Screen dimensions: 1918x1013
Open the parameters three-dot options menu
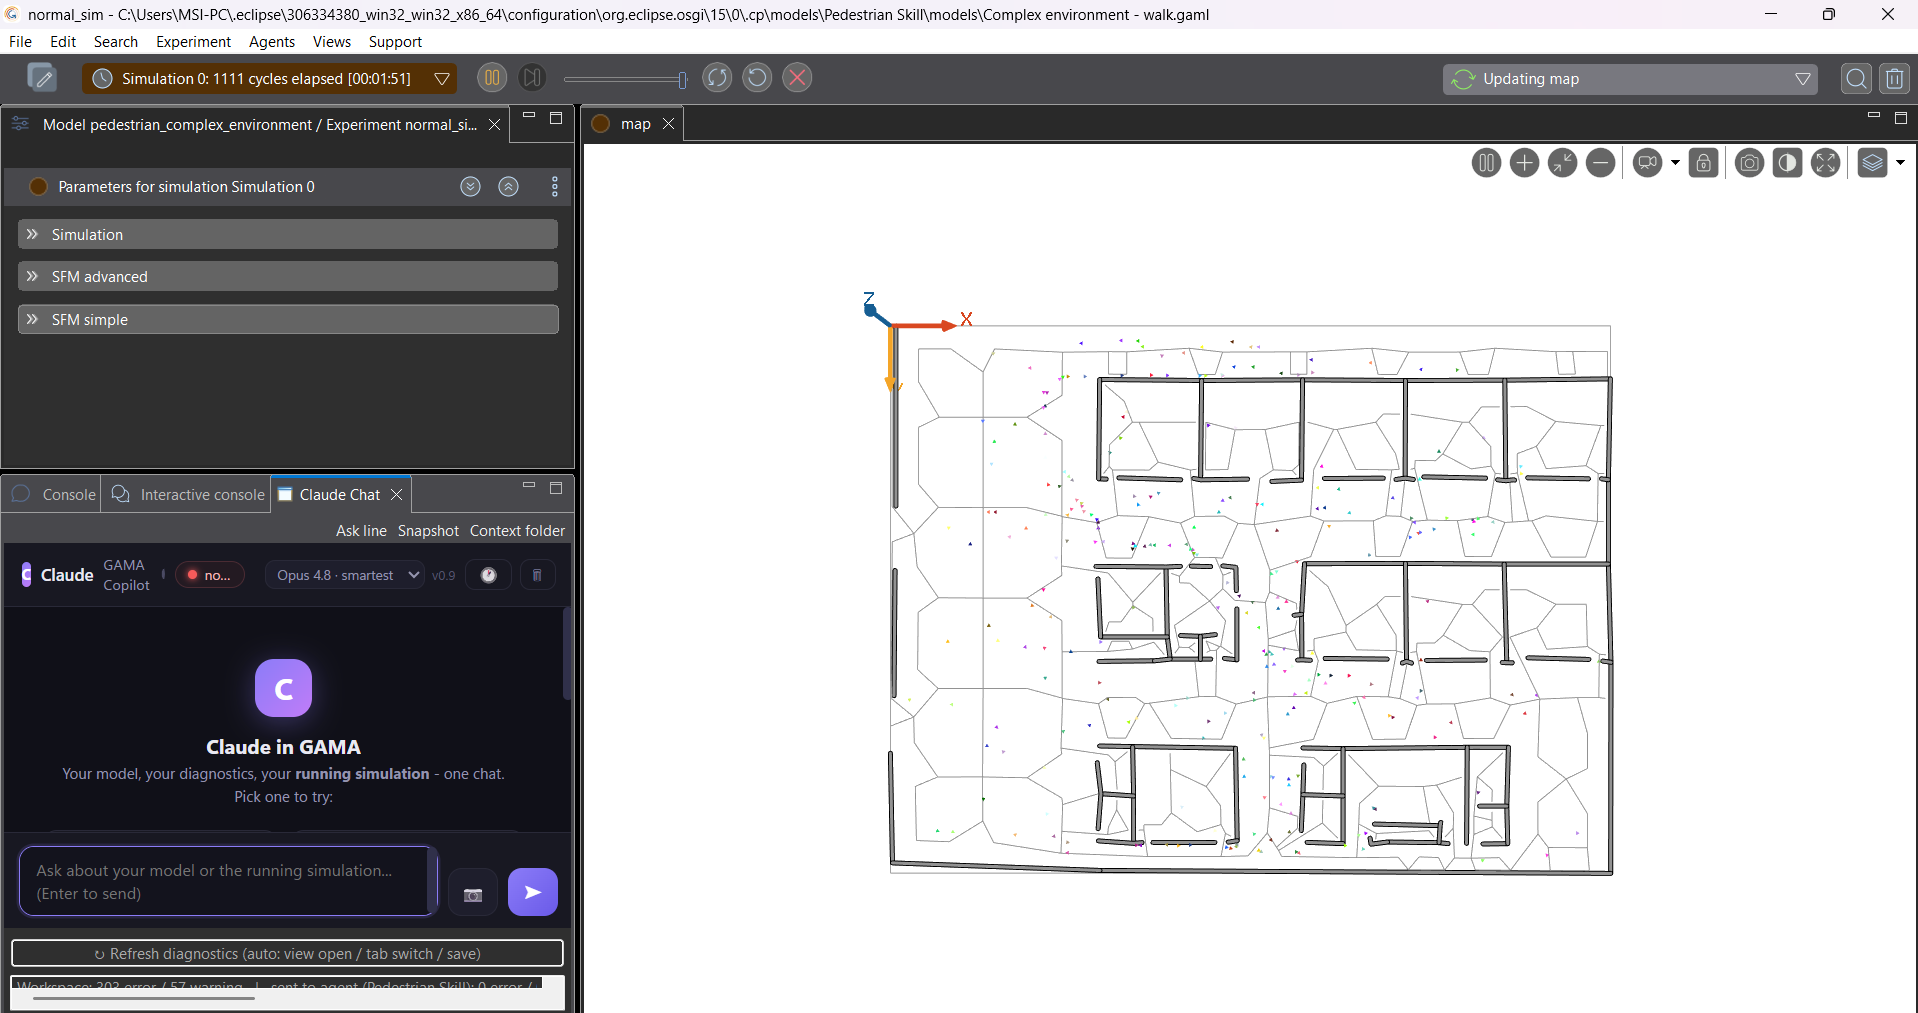coord(555,187)
